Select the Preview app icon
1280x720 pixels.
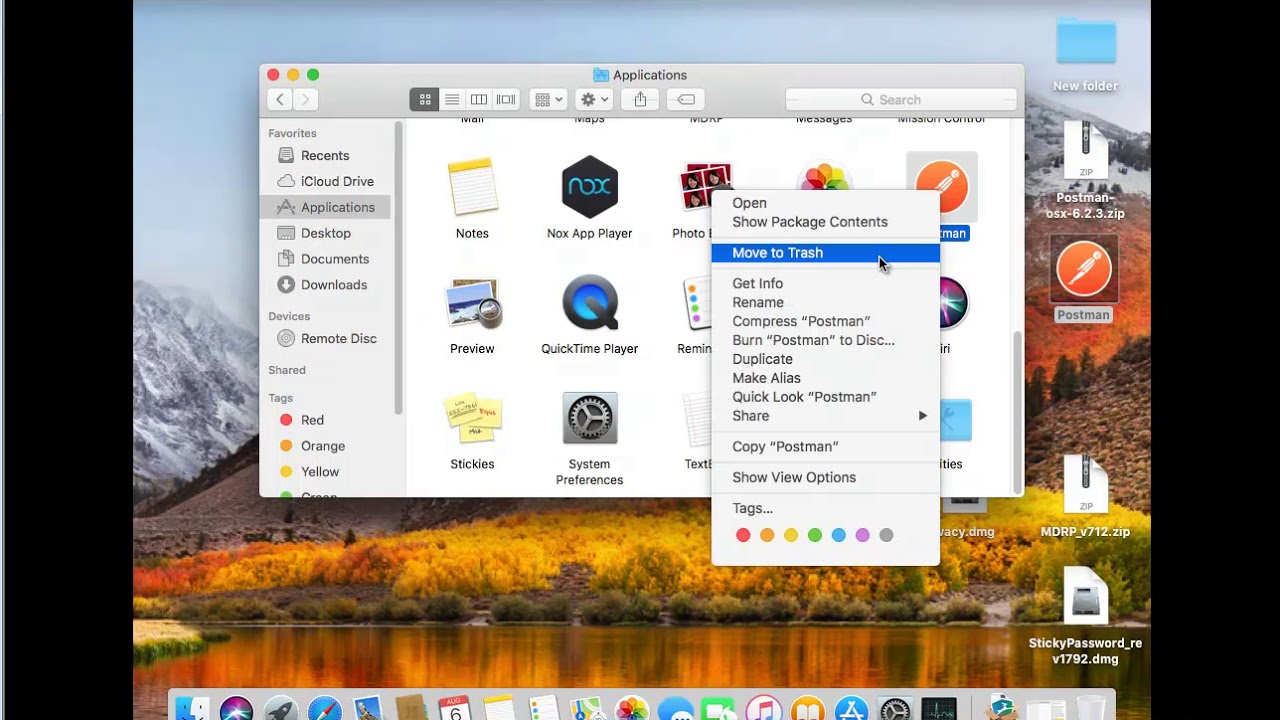point(472,303)
